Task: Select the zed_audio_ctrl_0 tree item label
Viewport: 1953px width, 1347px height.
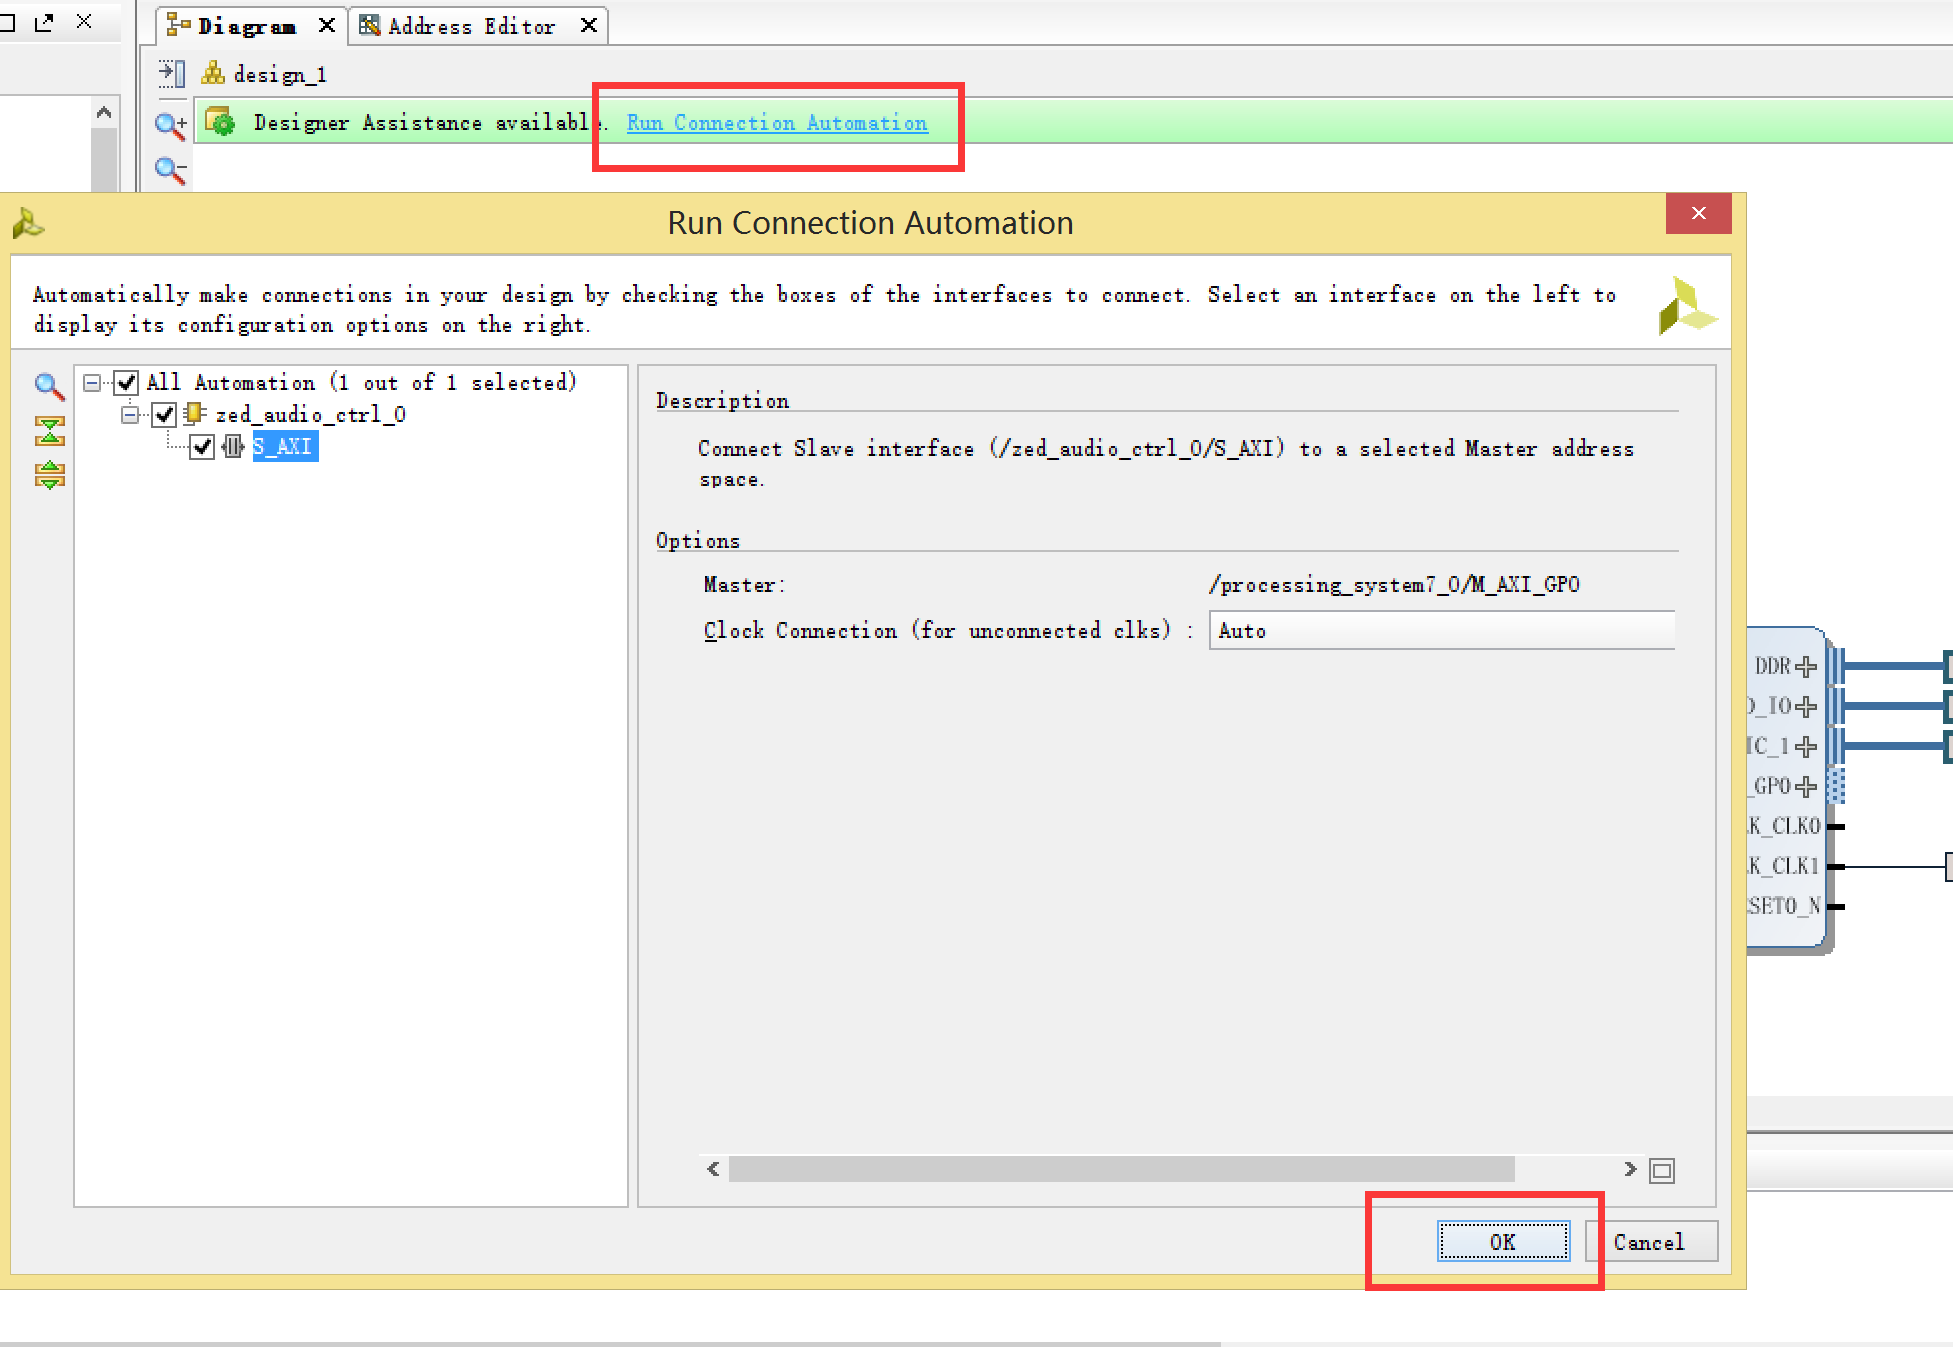Action: (310, 414)
